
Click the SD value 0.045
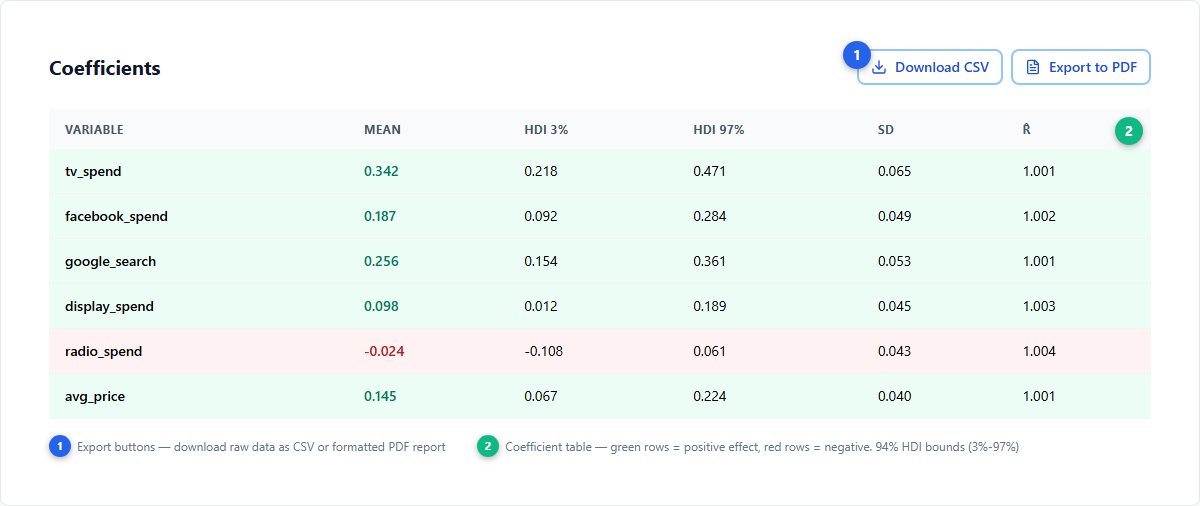(894, 306)
